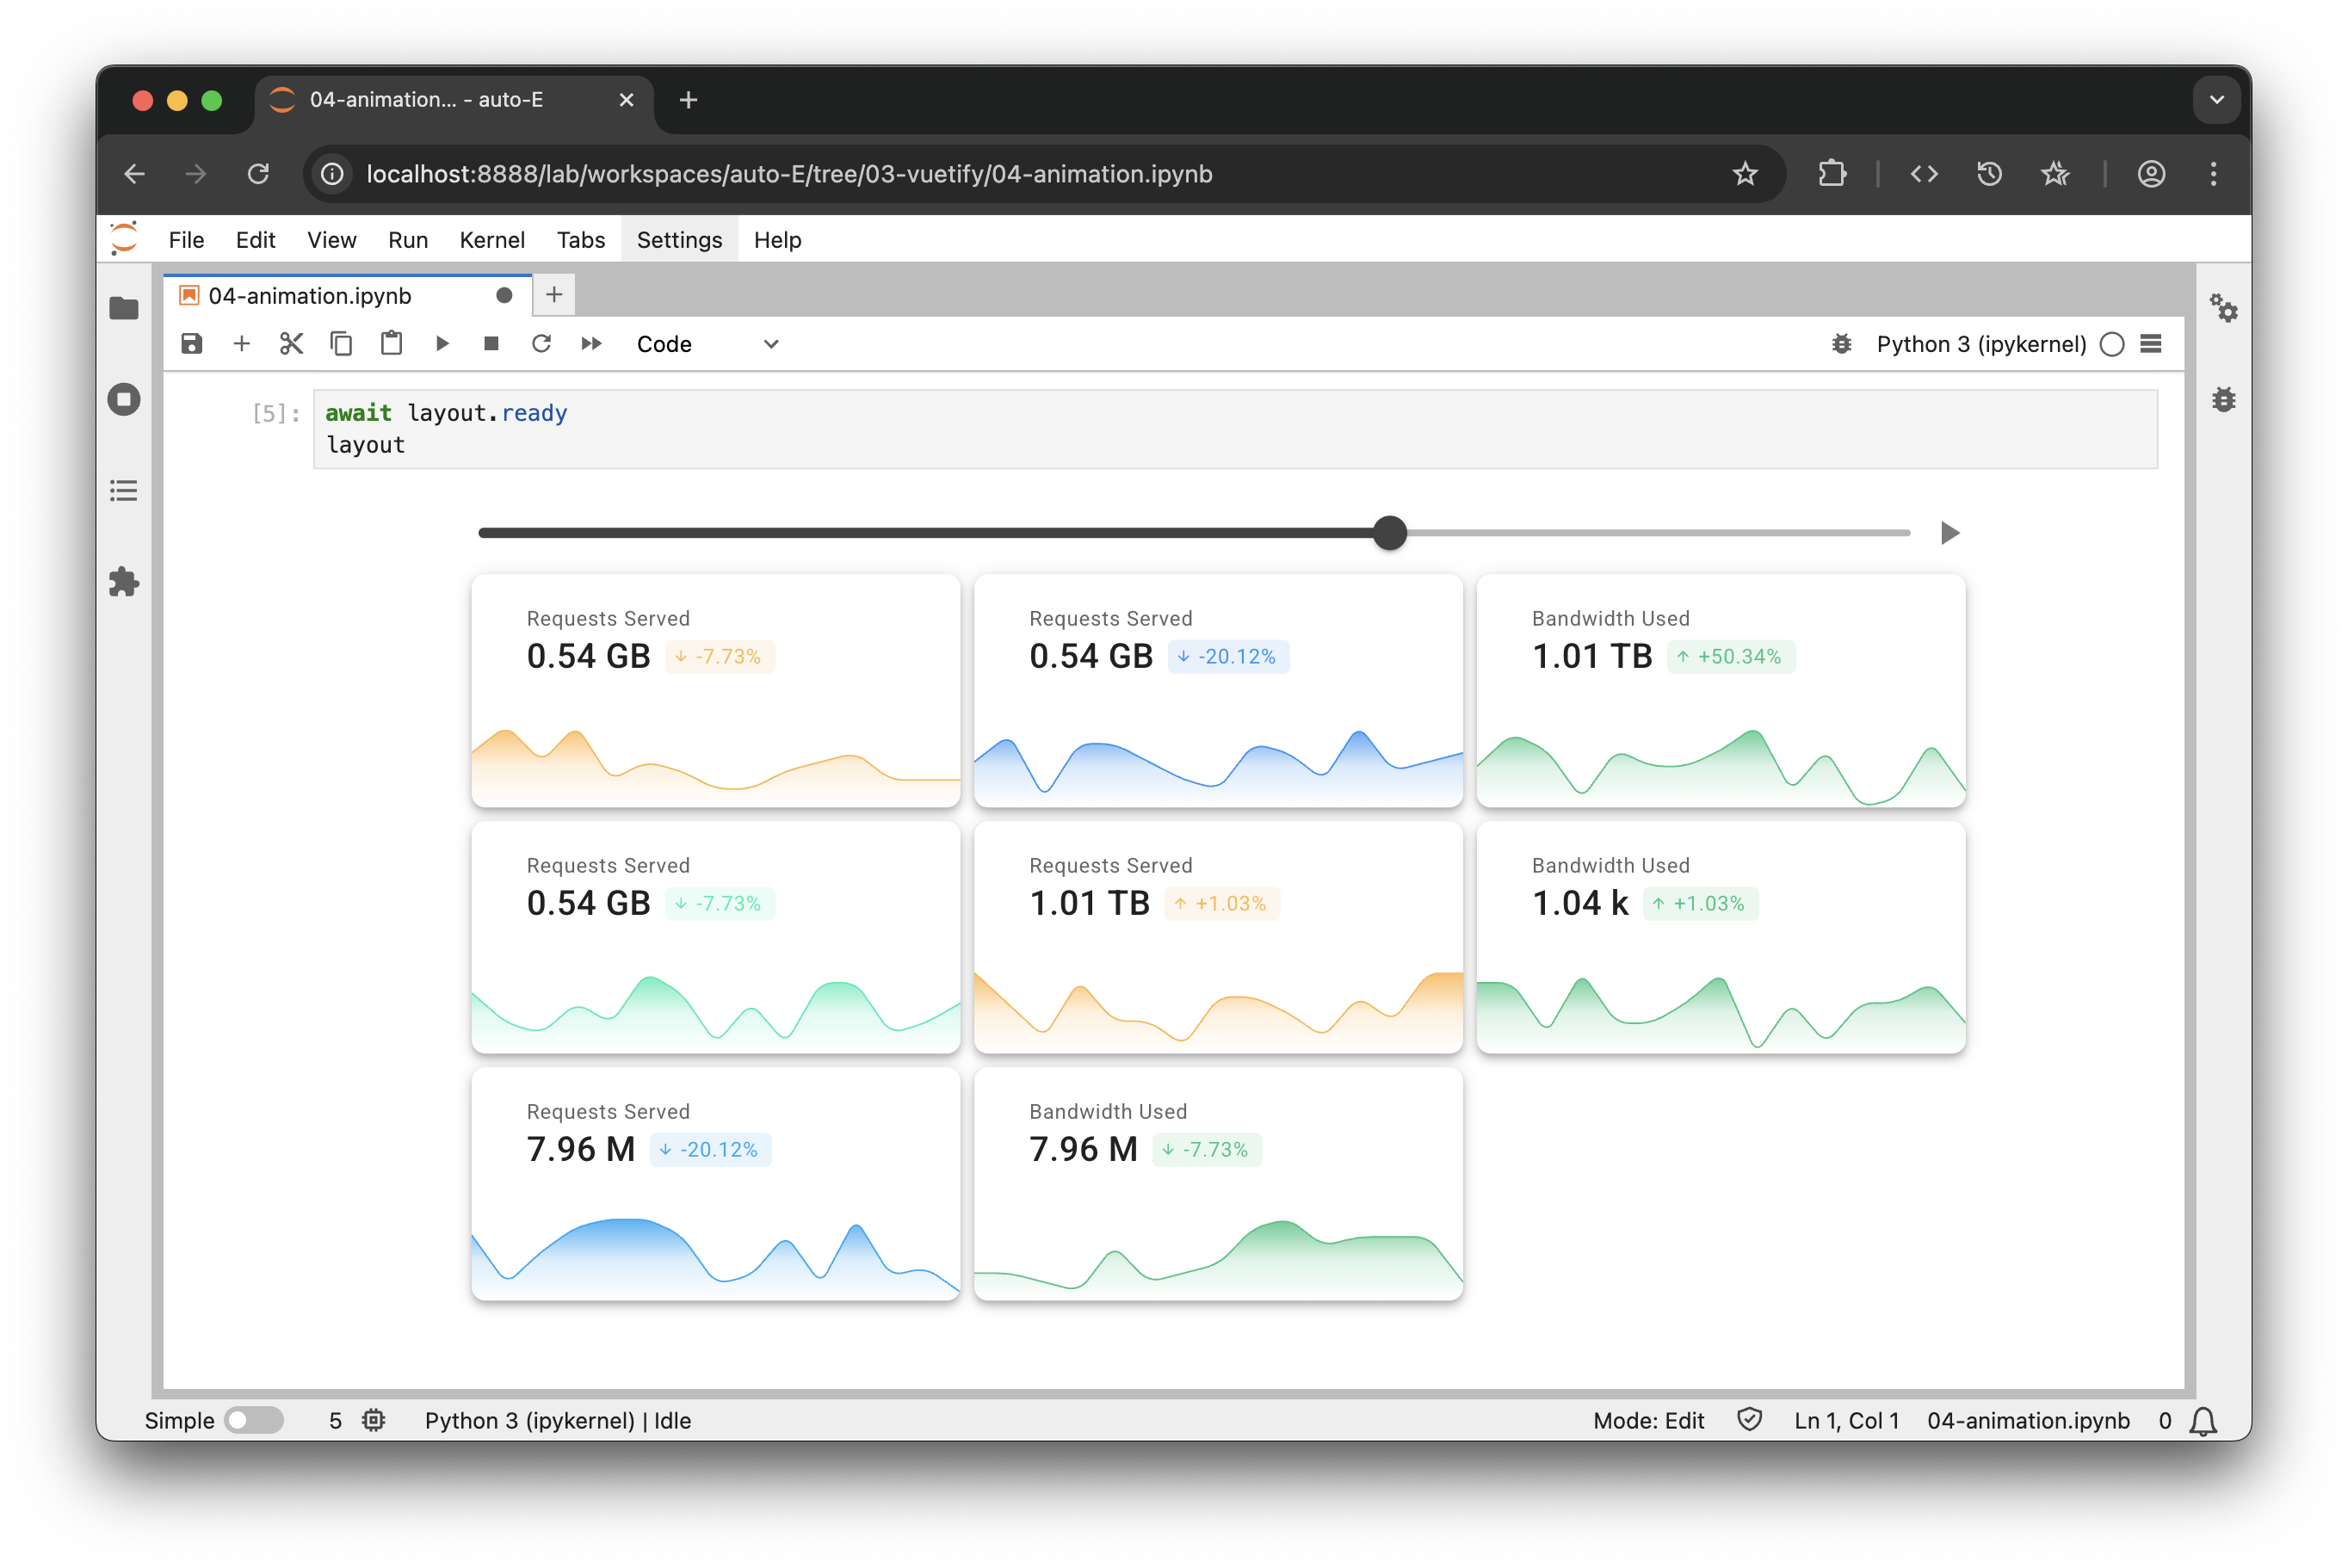
Task: Click the kernel status circle indicator
Action: (x=2112, y=344)
